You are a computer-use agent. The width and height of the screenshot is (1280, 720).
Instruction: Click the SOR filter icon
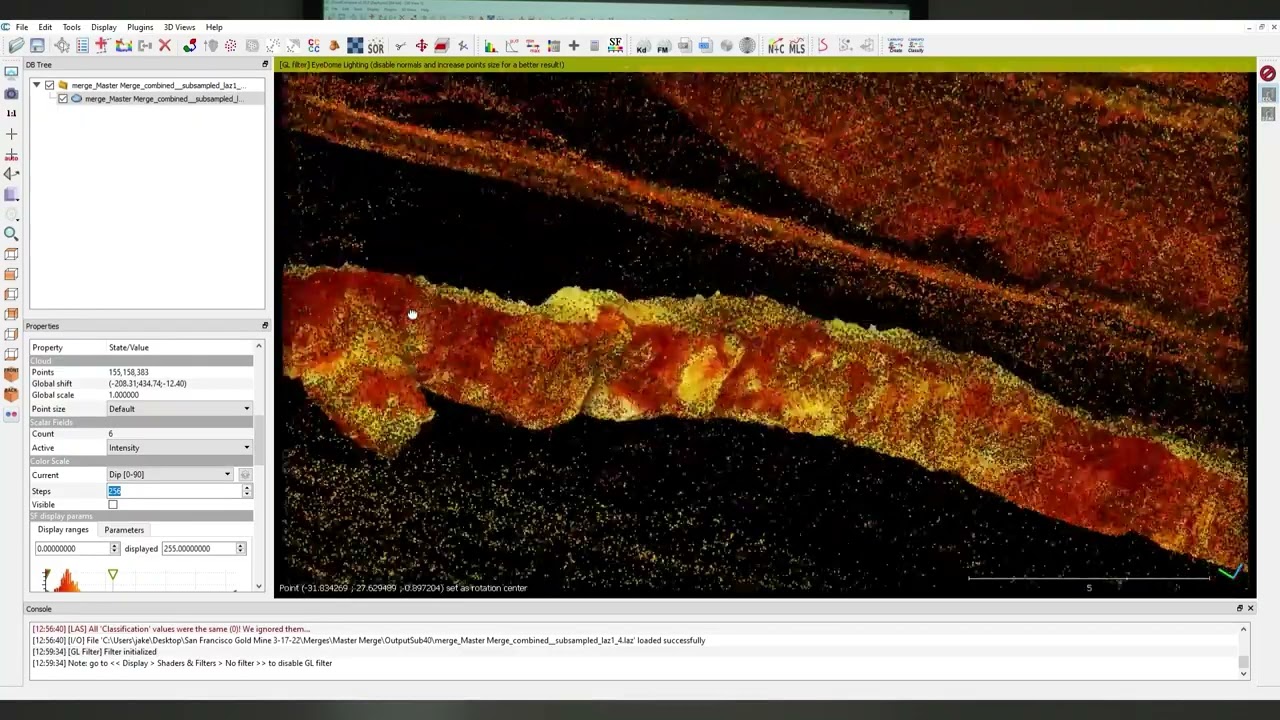pos(375,46)
